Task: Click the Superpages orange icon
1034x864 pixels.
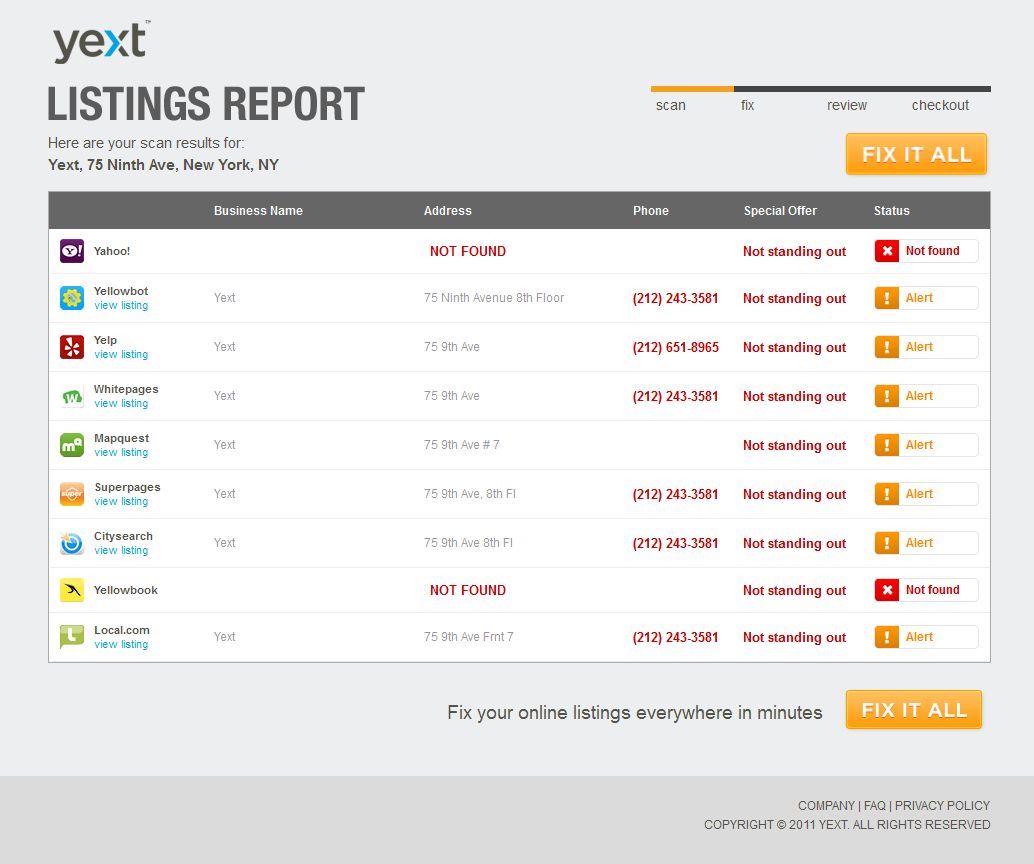Action: point(72,494)
